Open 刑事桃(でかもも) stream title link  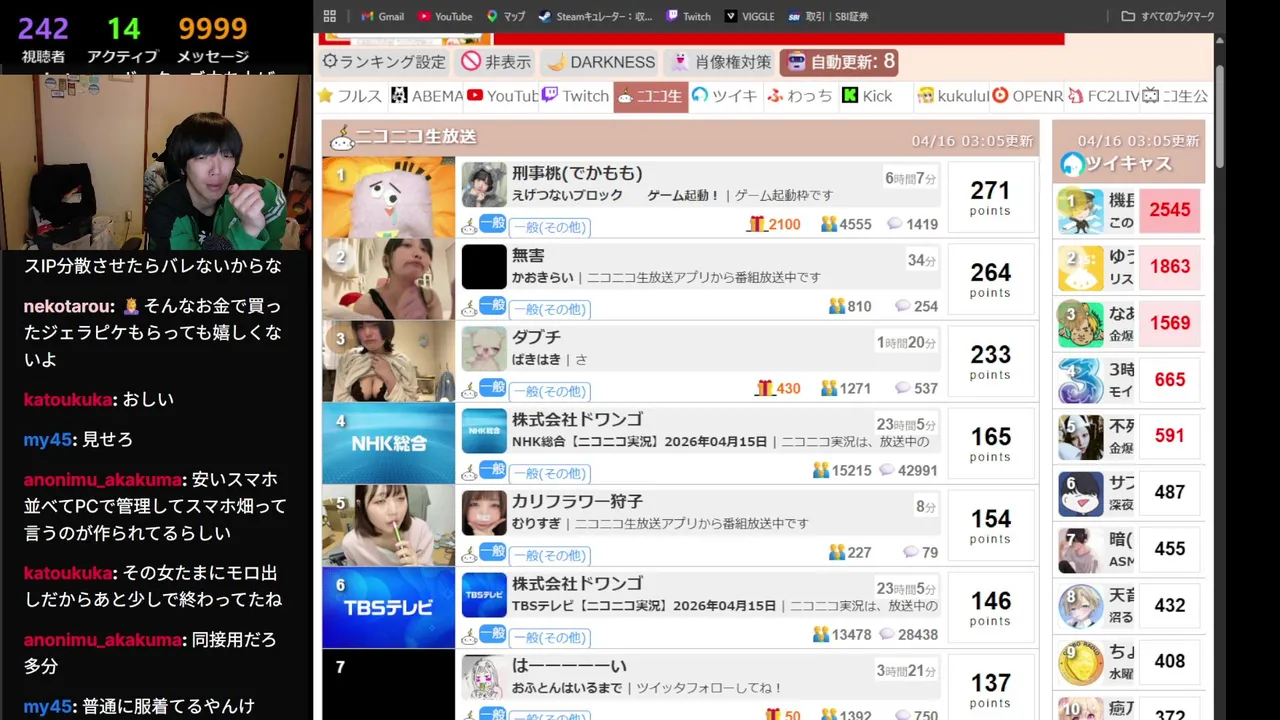(577, 173)
